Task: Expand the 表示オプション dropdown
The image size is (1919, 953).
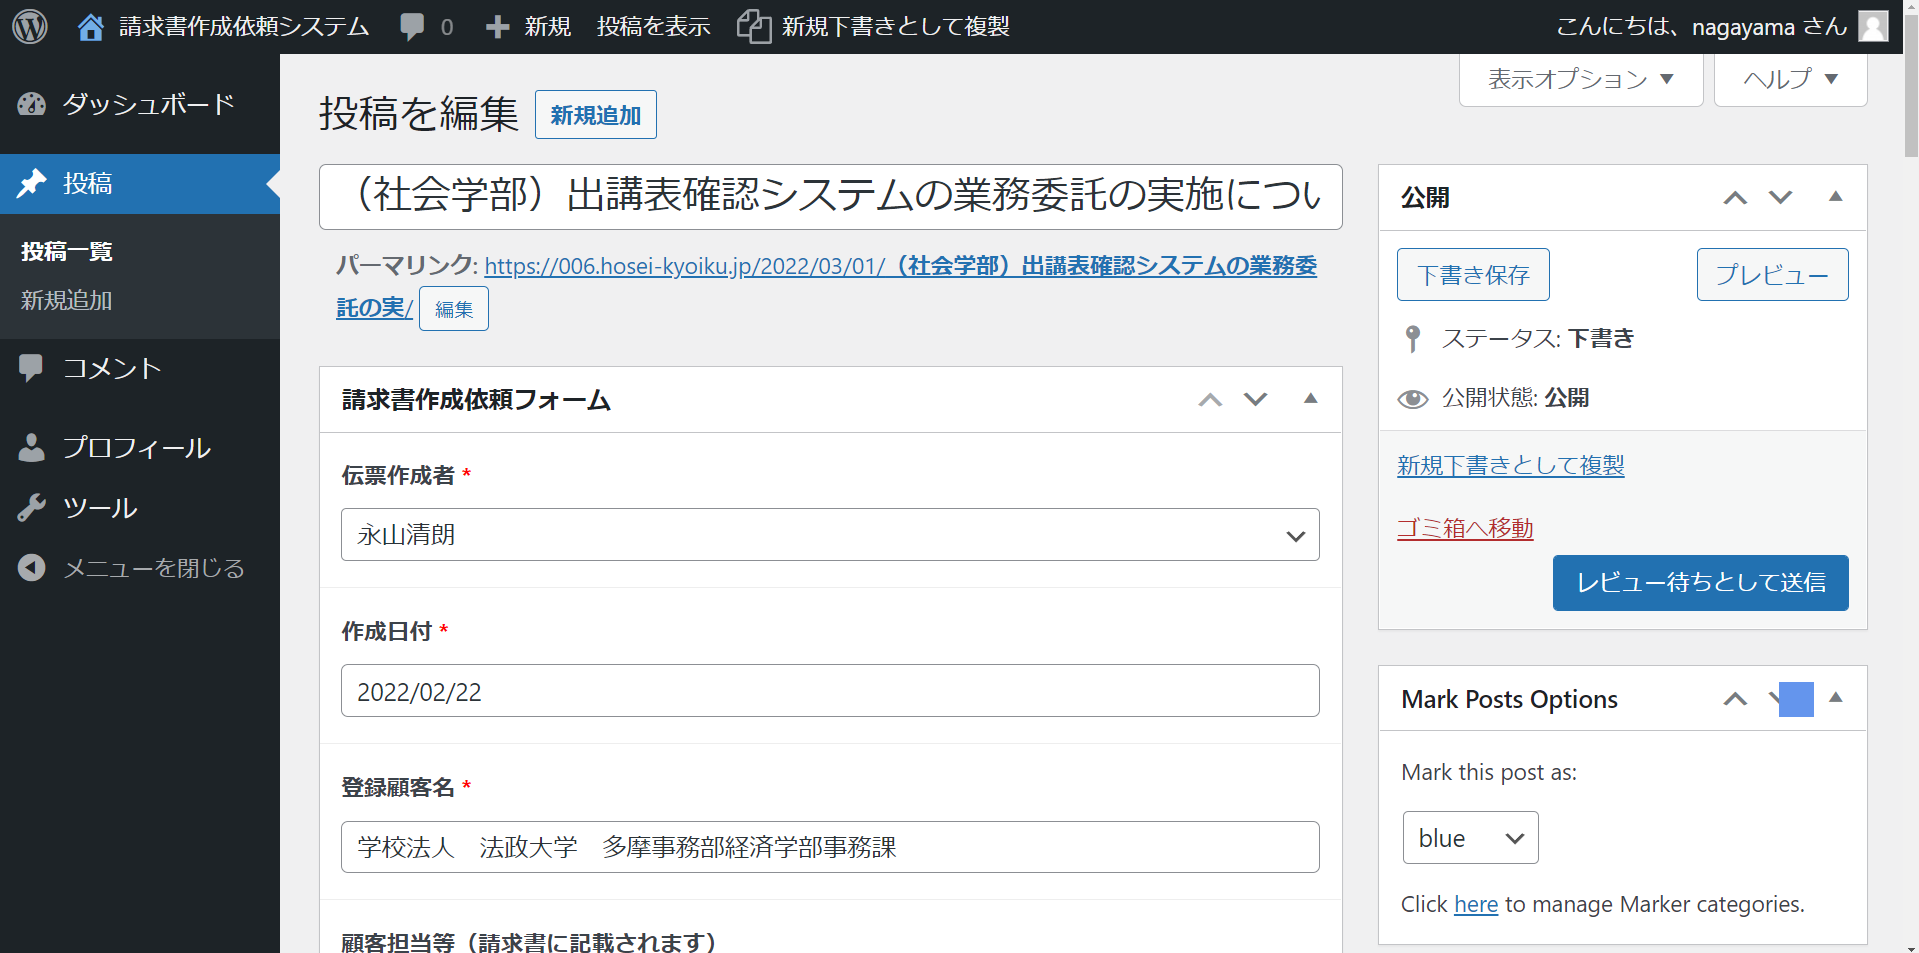Action: [1580, 79]
